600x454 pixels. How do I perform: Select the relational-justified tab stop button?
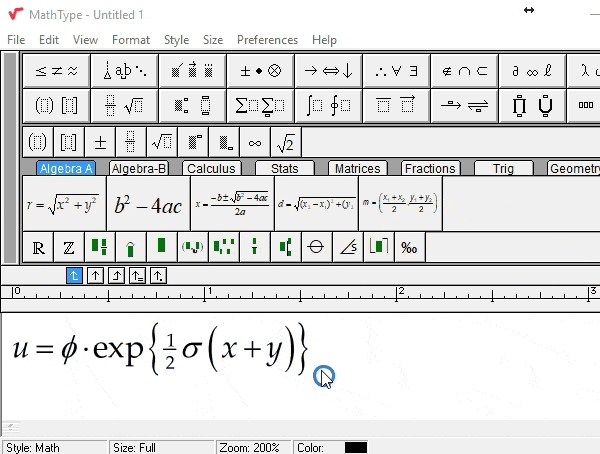137,276
